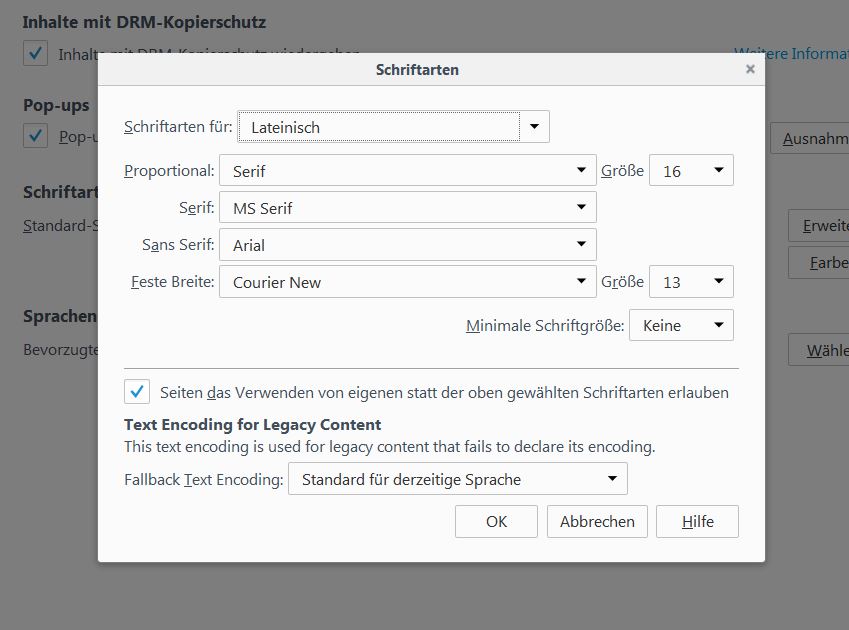The width and height of the screenshot is (849, 630).
Task: Expand the Feste Breite font dropdown
Action: click(407, 282)
